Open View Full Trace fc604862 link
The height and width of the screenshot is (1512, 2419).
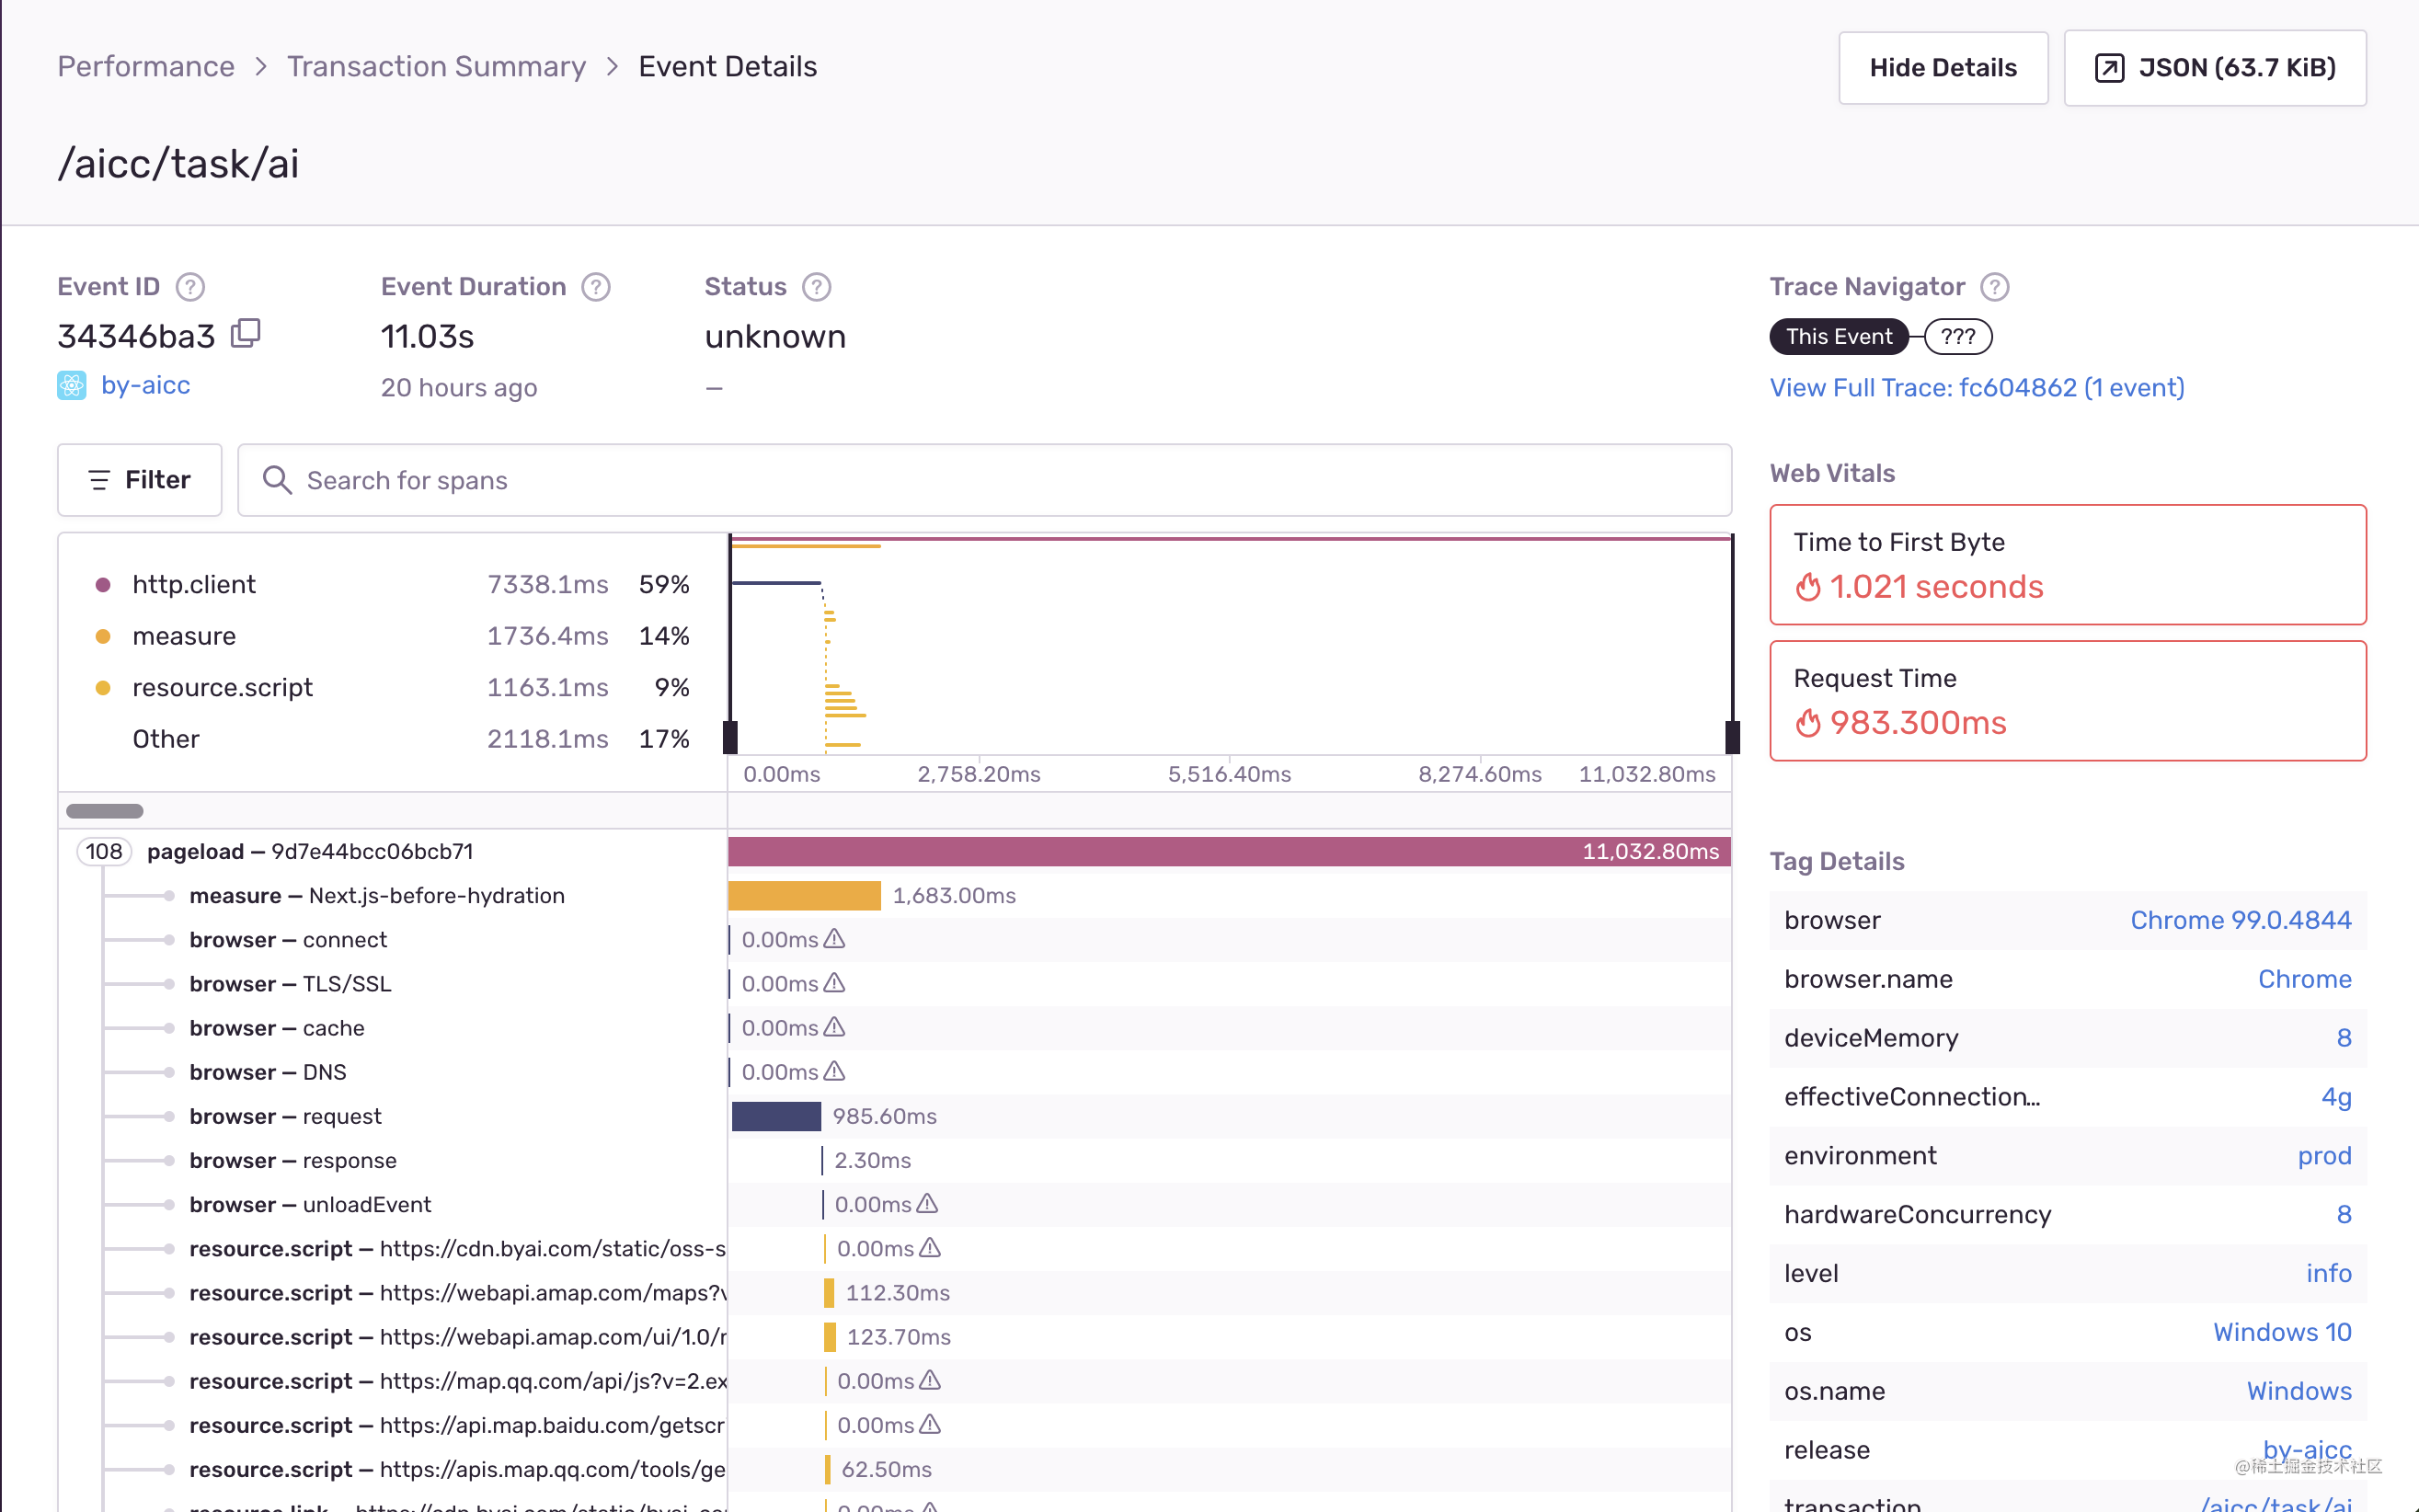click(1977, 388)
